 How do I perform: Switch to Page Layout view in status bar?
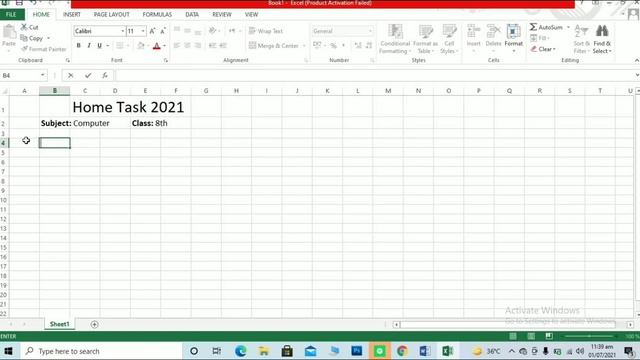tap(531, 336)
